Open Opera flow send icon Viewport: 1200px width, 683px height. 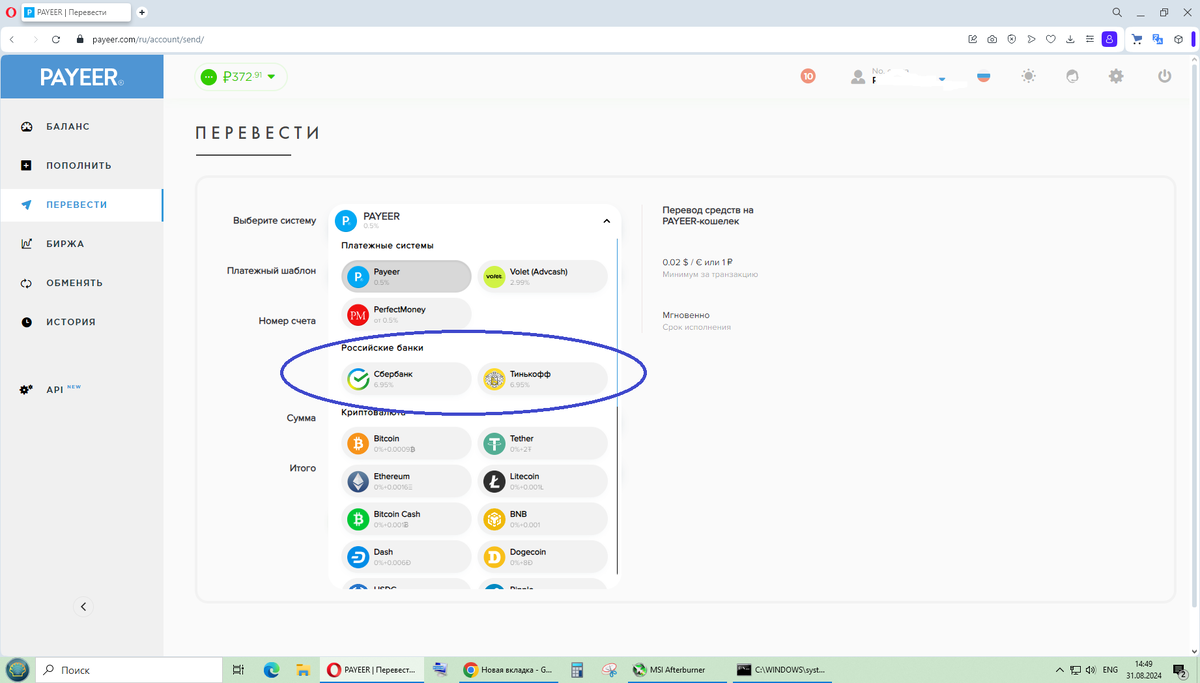[x=1031, y=39]
